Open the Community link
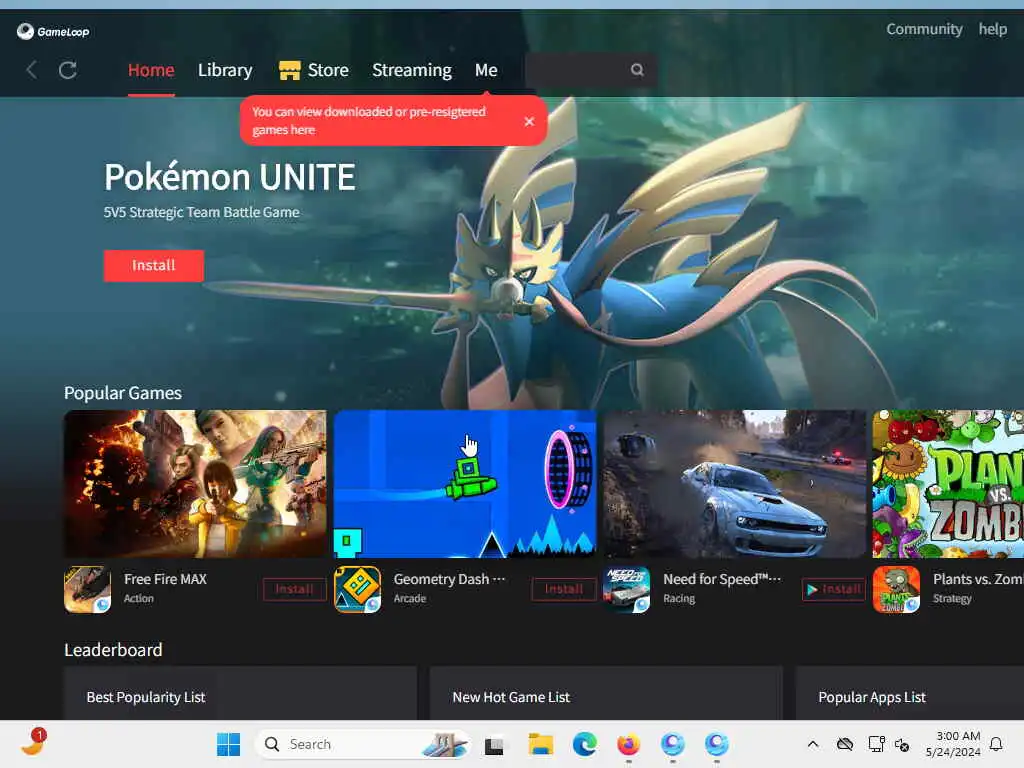Image resolution: width=1024 pixels, height=768 pixels. click(924, 29)
